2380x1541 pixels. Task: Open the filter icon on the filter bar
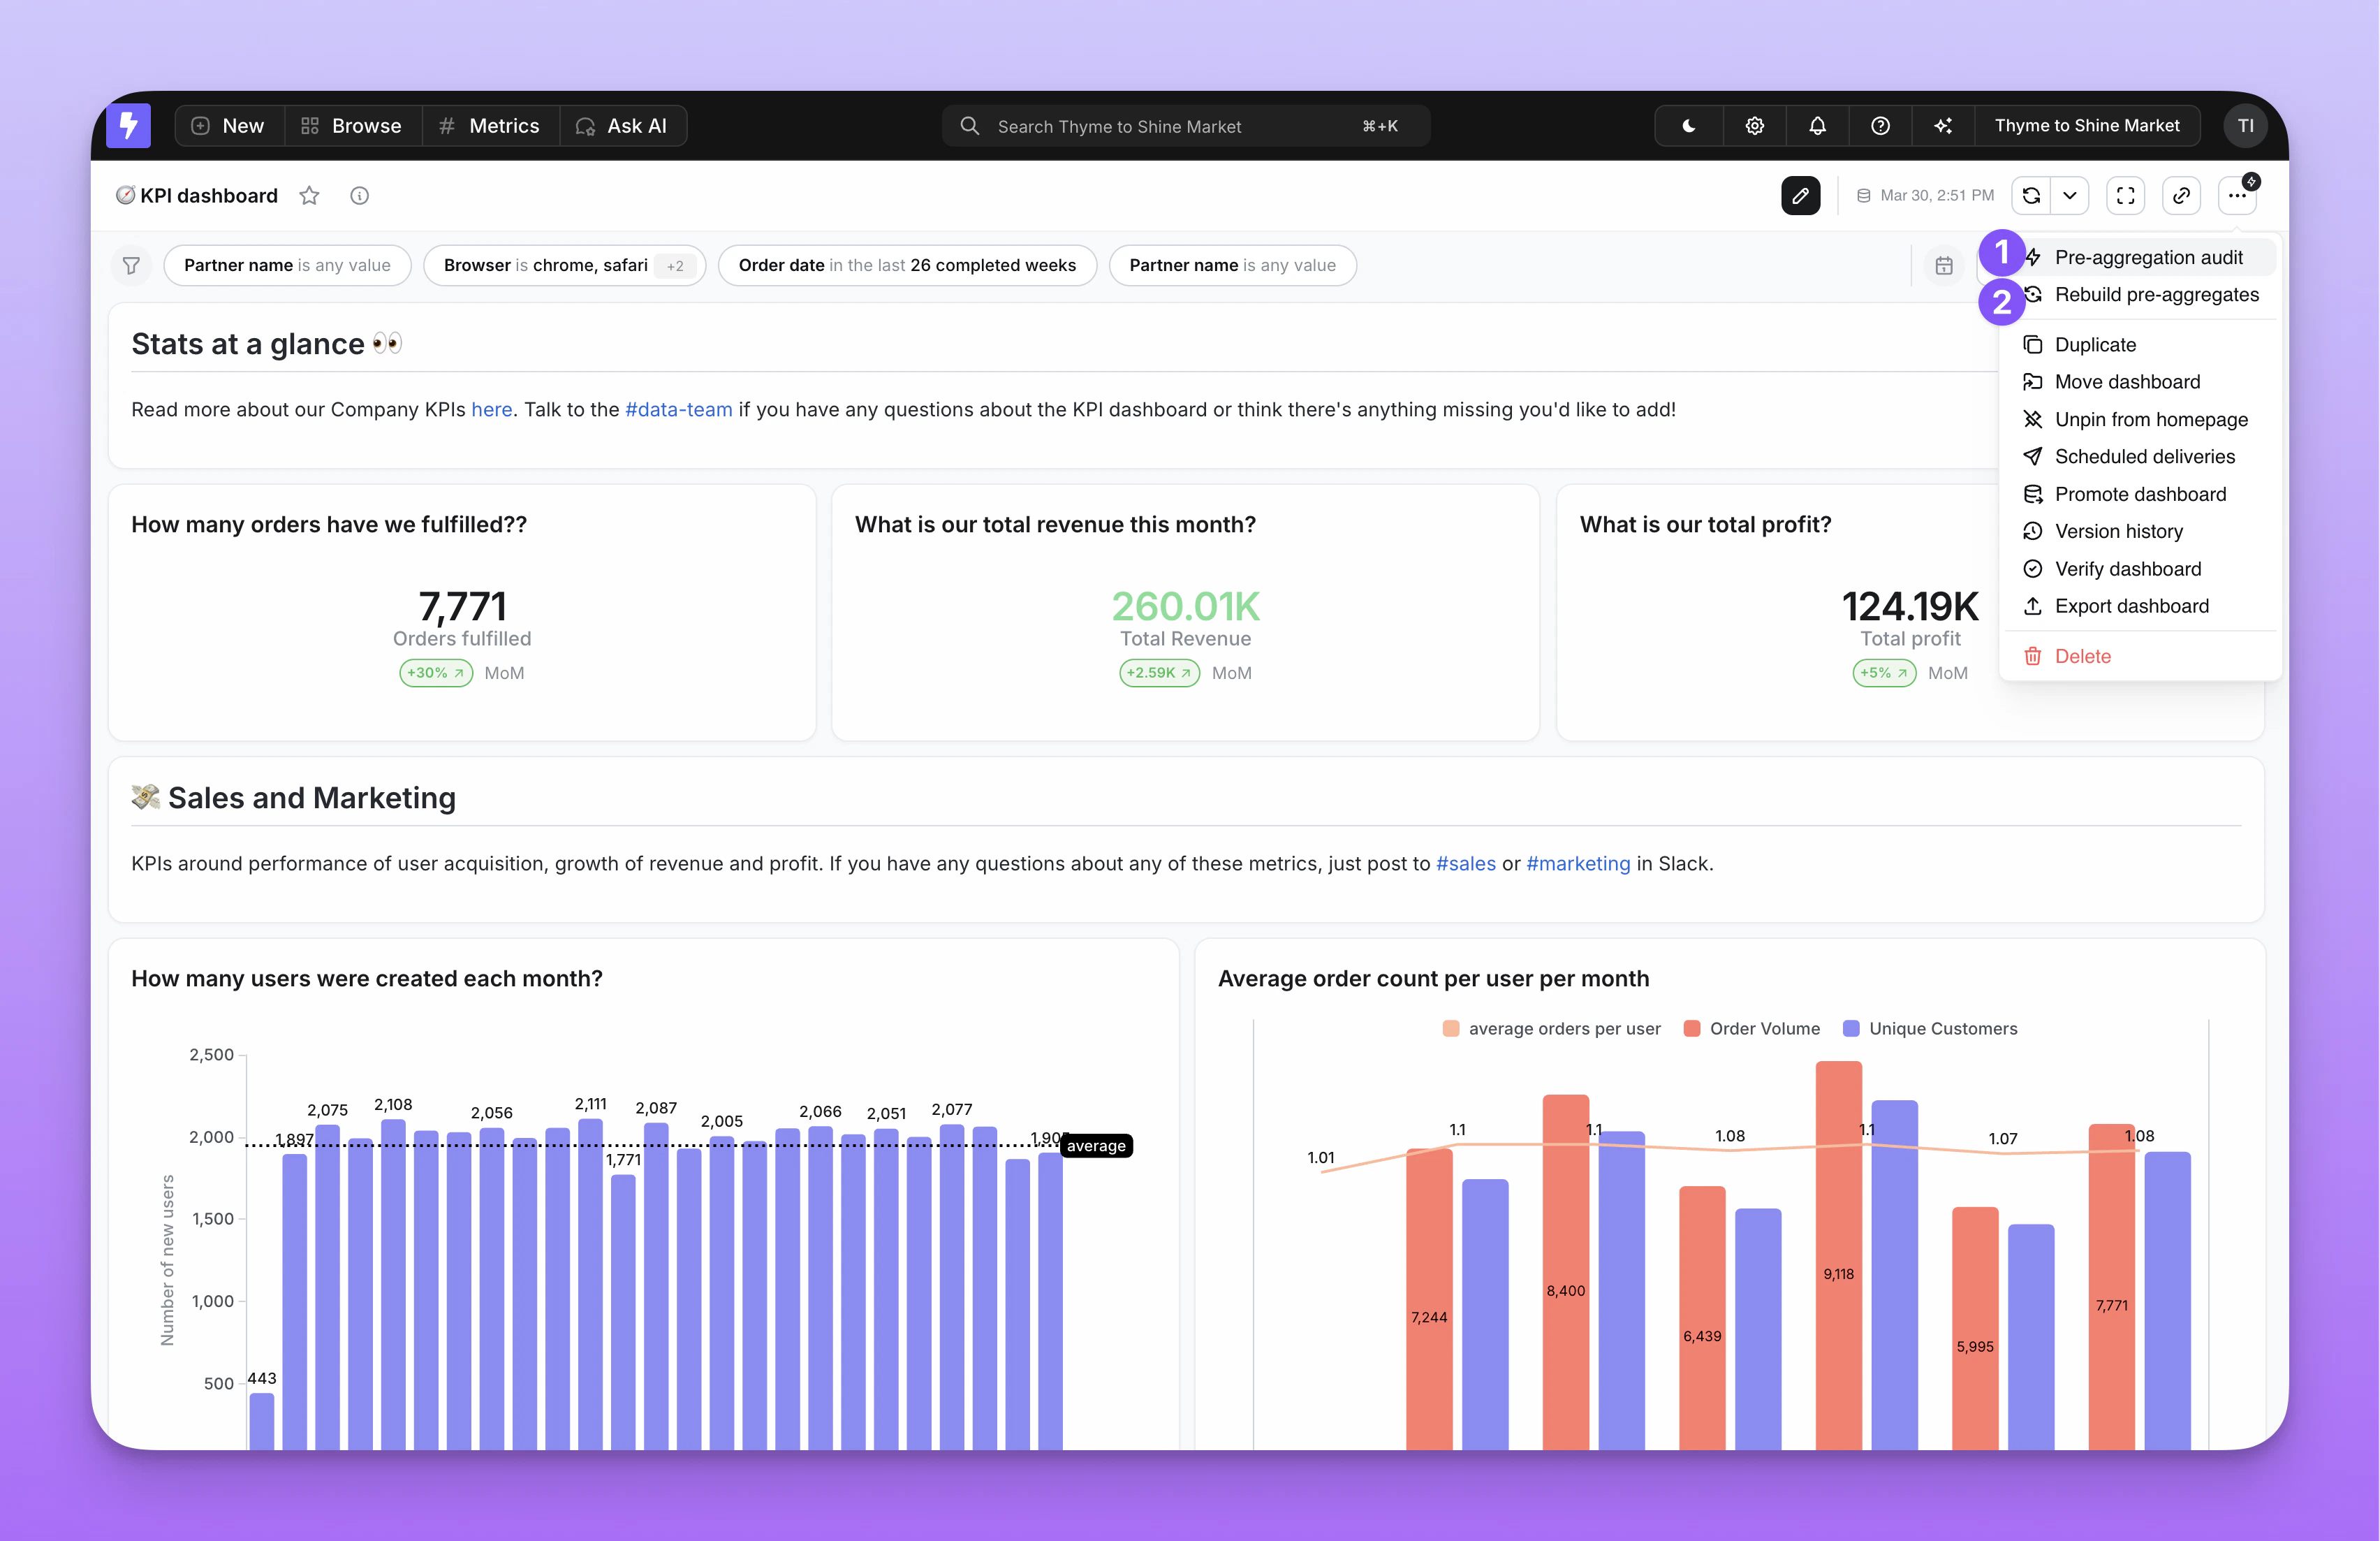[131, 265]
